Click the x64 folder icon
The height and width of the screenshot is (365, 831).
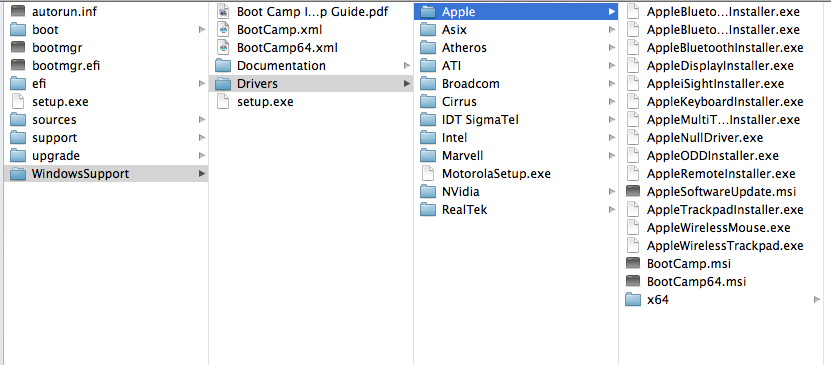coord(633,299)
